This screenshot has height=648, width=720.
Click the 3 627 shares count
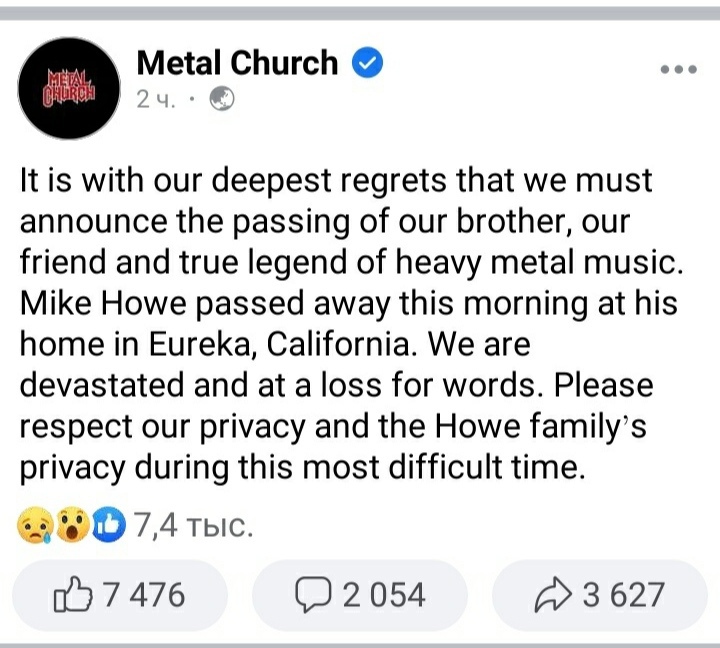pyautogui.click(x=622, y=595)
